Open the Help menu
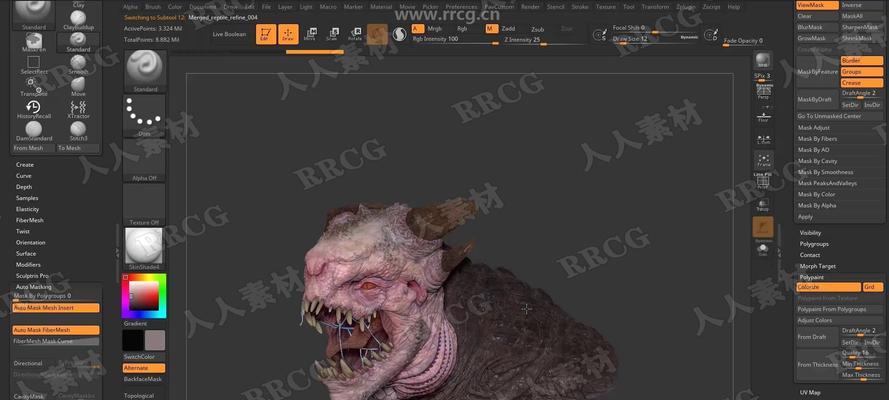 click(x=734, y=7)
